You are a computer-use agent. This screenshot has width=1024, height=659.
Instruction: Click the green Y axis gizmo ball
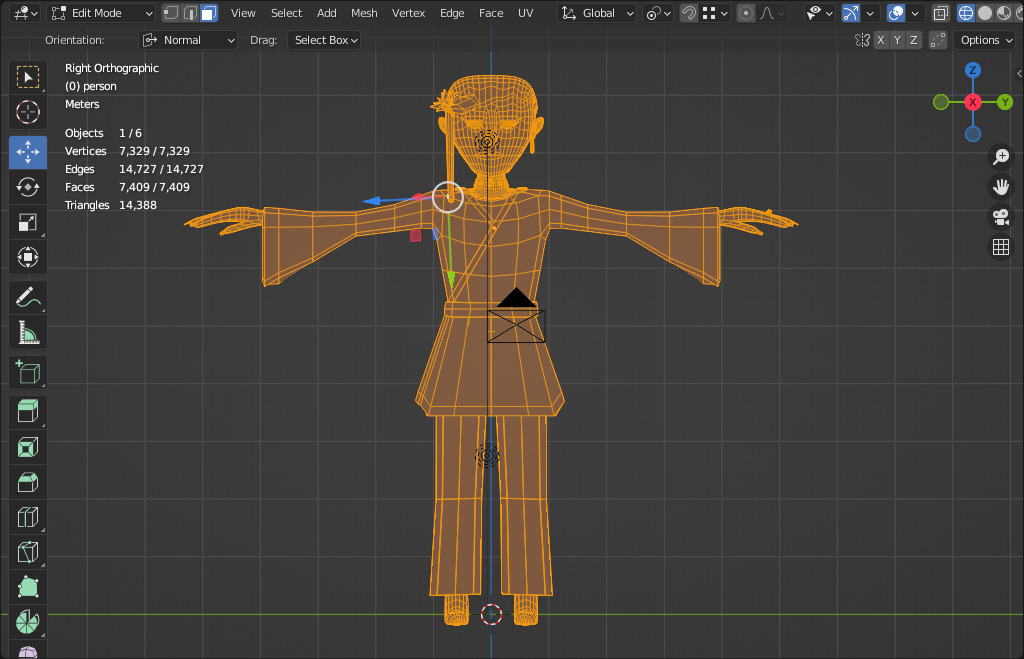1005,102
